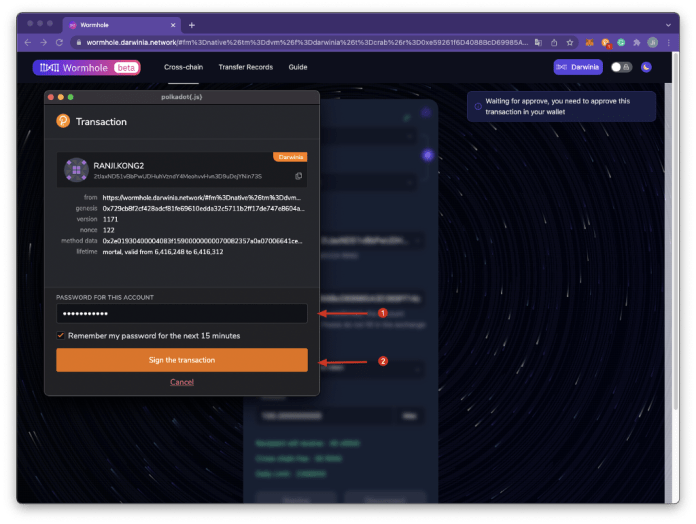Click the Wormhole tab title
The image size is (696, 524).
[x=95, y=25]
